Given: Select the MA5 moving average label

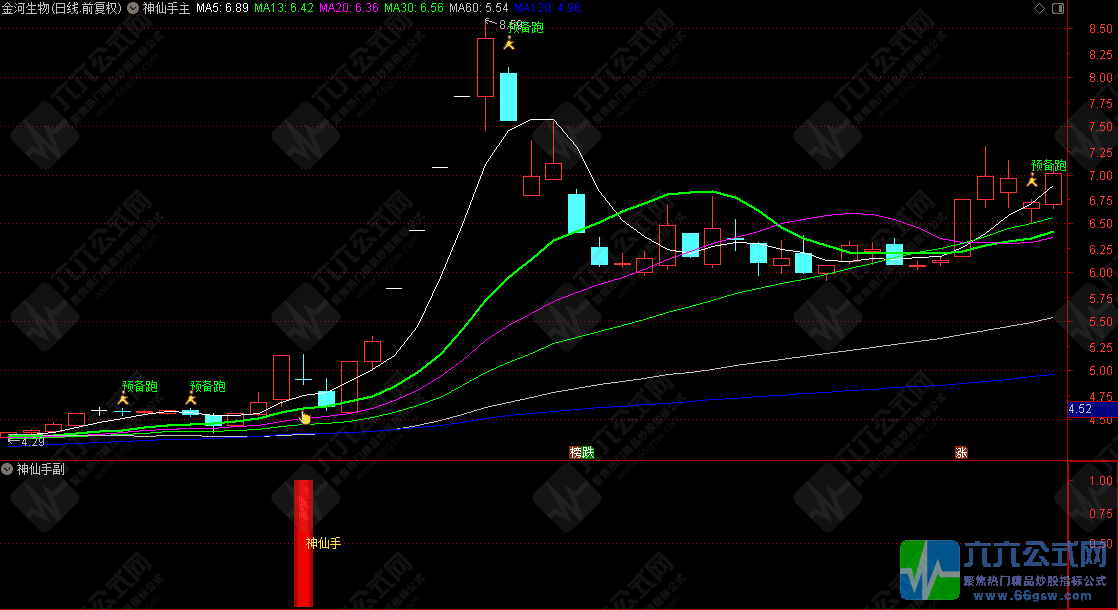Looking at the screenshot, I should click(x=222, y=8).
